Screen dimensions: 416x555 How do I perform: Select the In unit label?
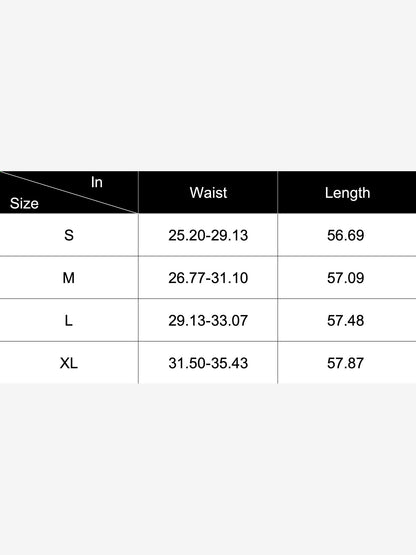coord(97,182)
